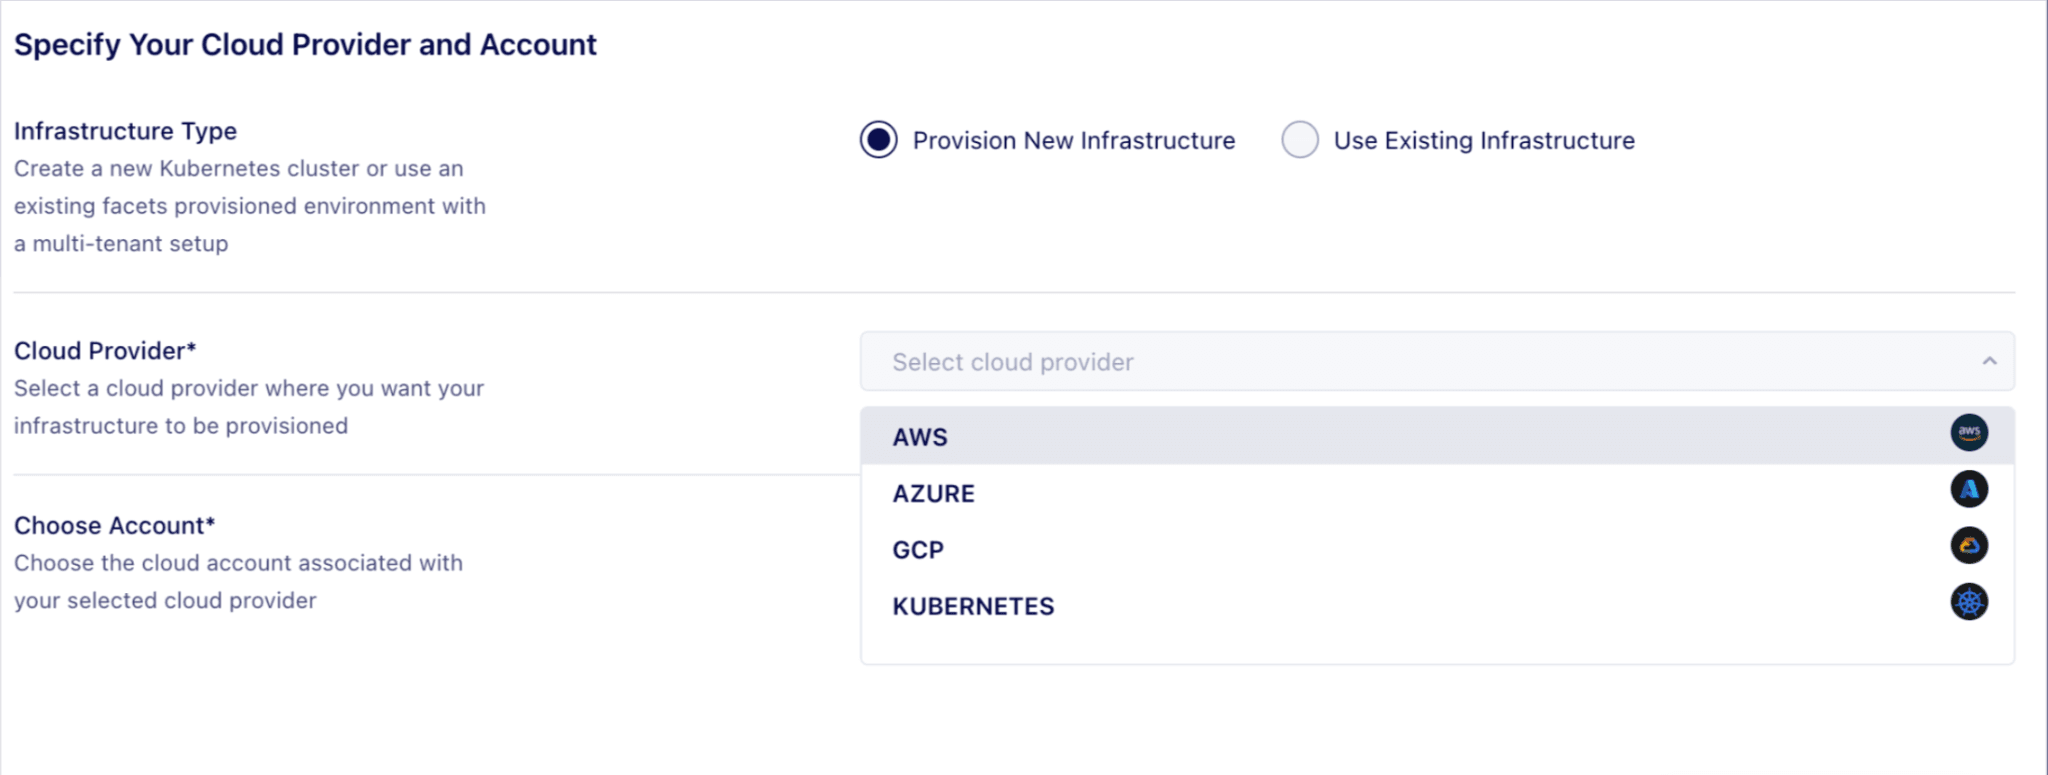2048x775 pixels.
Task: Click the AWS logo icon
Action: pyautogui.click(x=1969, y=432)
